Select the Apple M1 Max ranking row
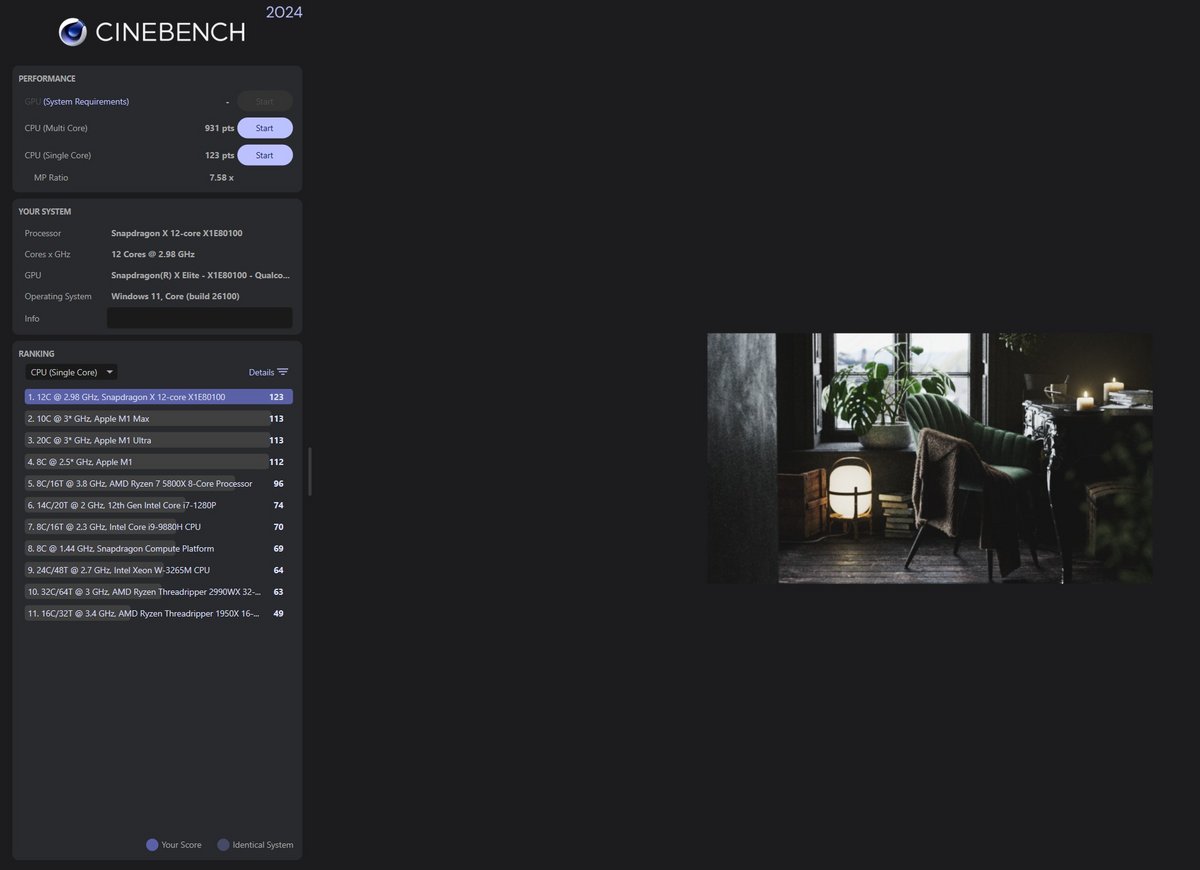The height and width of the screenshot is (870, 1200). 159,419
